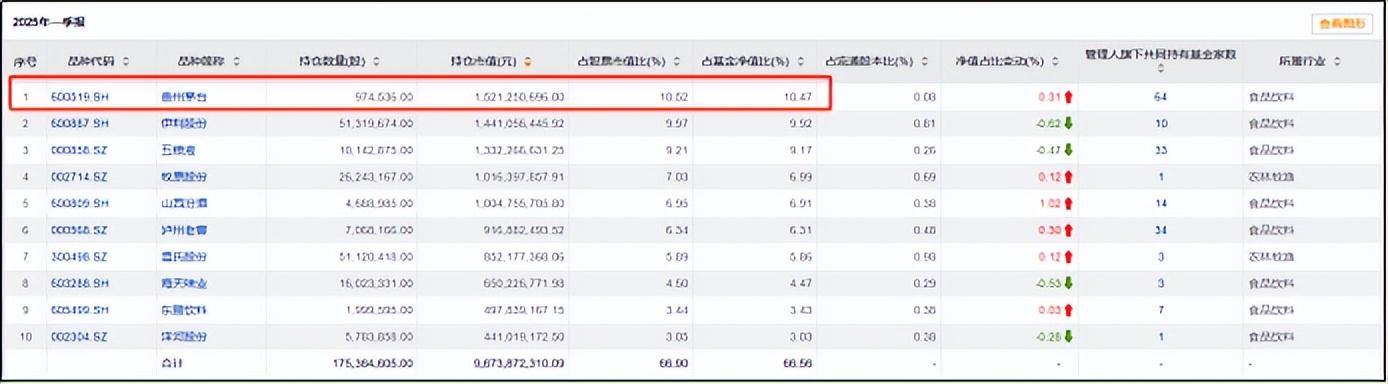This screenshot has width=1388, height=384.
Task: Open co-holding fund count 33 link
Action: click(1160, 150)
